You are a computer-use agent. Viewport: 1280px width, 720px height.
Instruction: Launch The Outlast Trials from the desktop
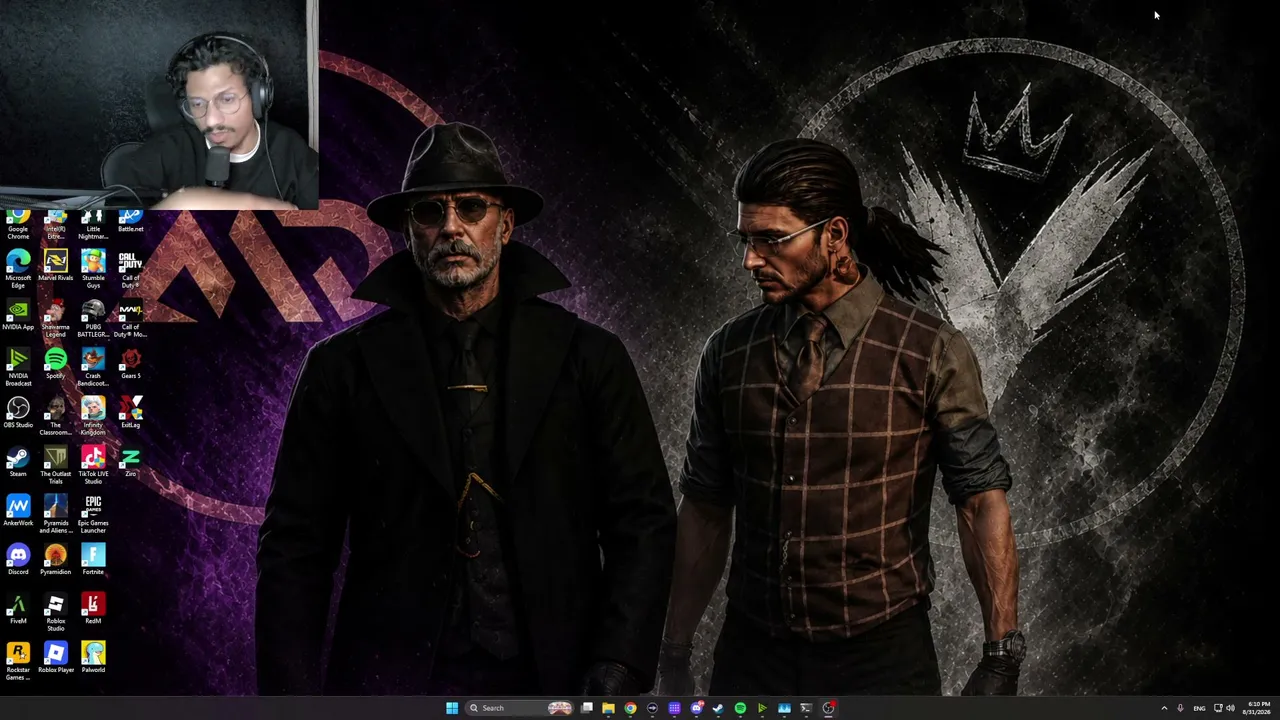click(x=55, y=465)
